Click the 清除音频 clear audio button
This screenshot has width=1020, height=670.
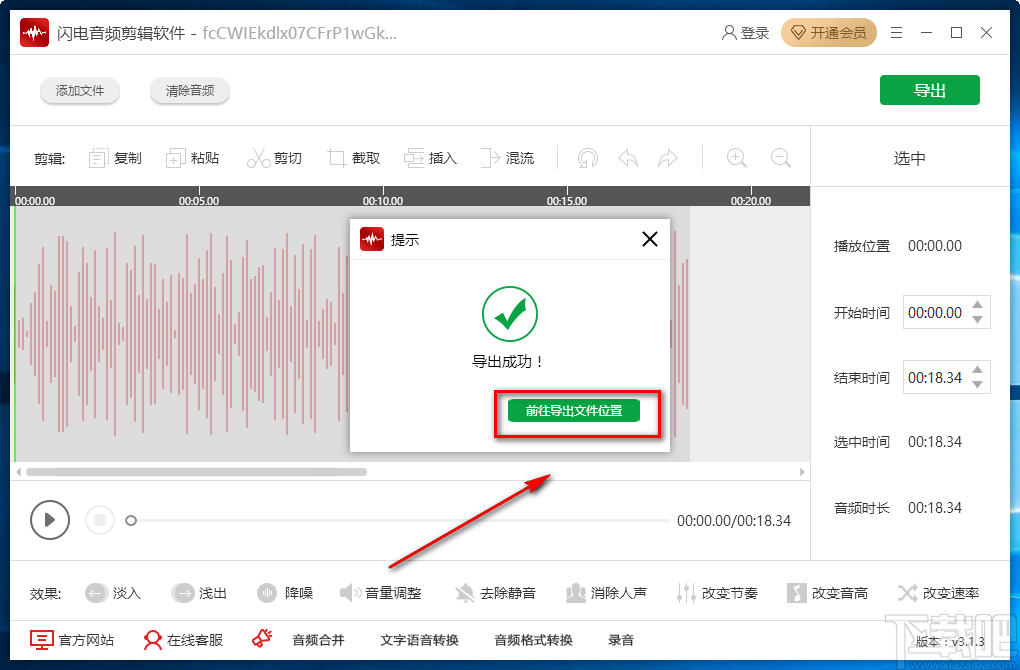tap(189, 90)
